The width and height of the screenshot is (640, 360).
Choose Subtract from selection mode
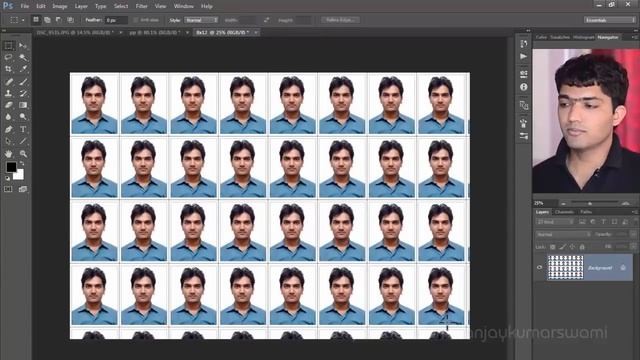(x=59, y=20)
